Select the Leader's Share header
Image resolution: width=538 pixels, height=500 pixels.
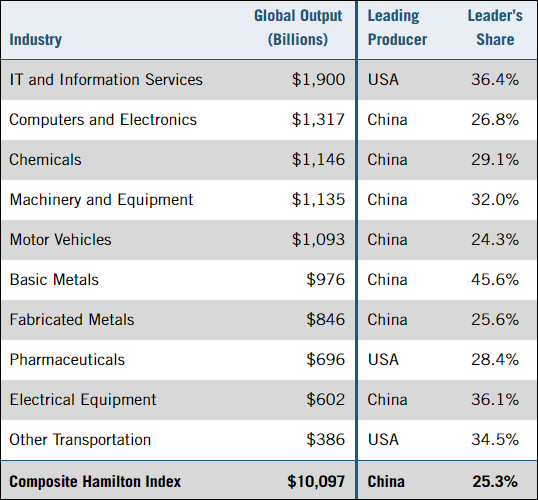click(x=495, y=27)
